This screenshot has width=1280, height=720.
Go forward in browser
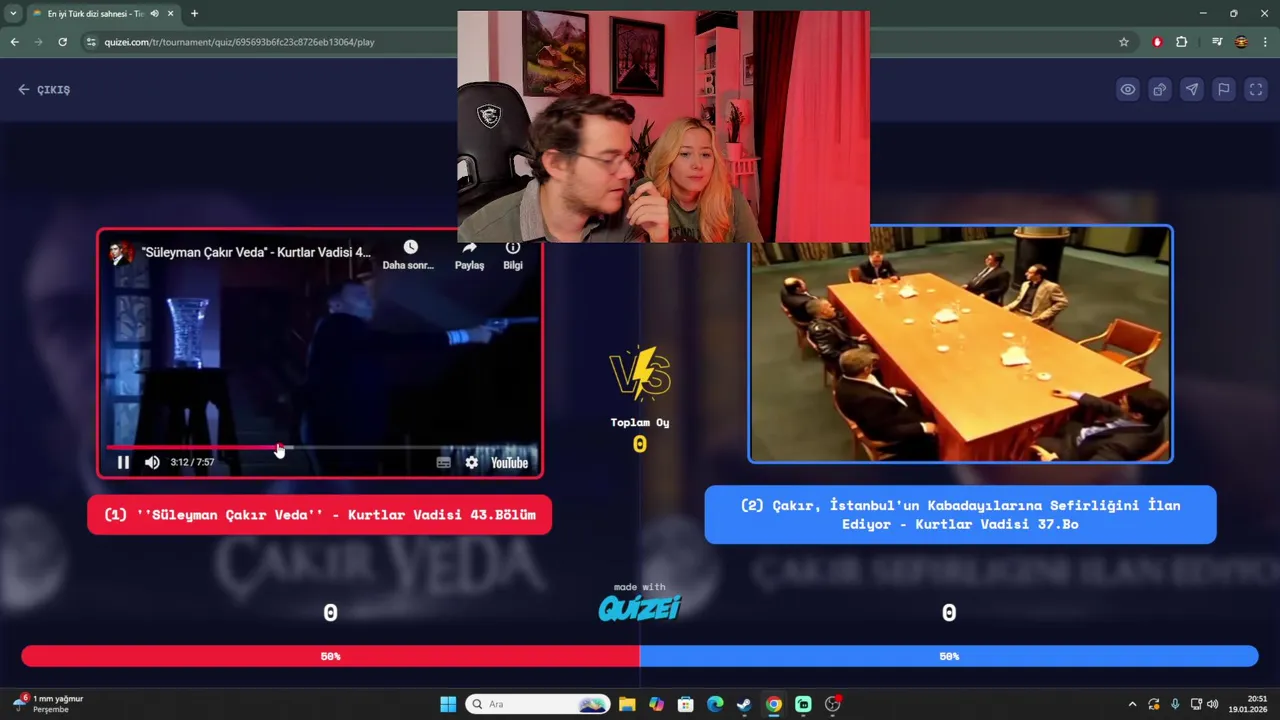[38, 42]
